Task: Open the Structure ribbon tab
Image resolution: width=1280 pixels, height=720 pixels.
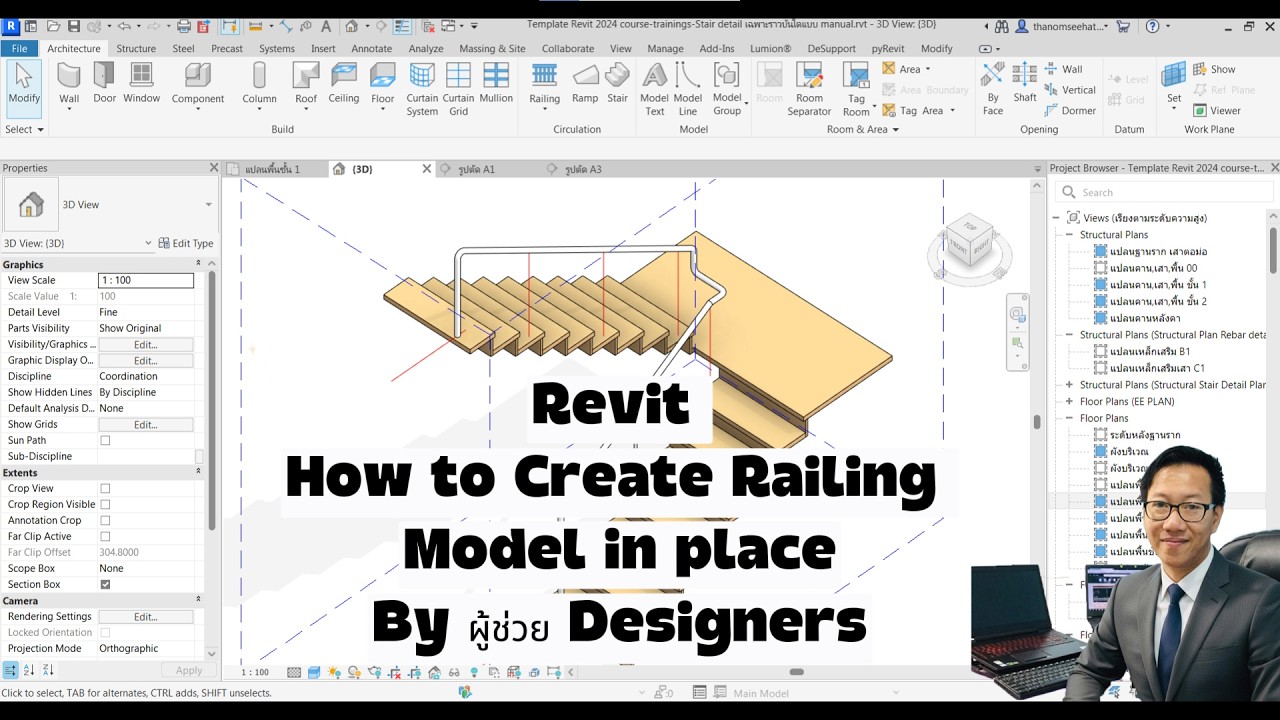Action: pos(136,48)
